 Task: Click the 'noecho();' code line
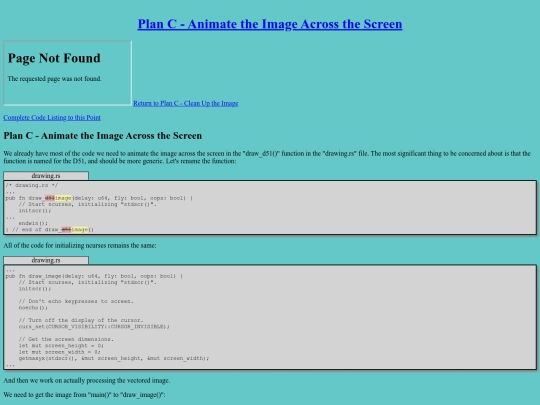click(33, 308)
